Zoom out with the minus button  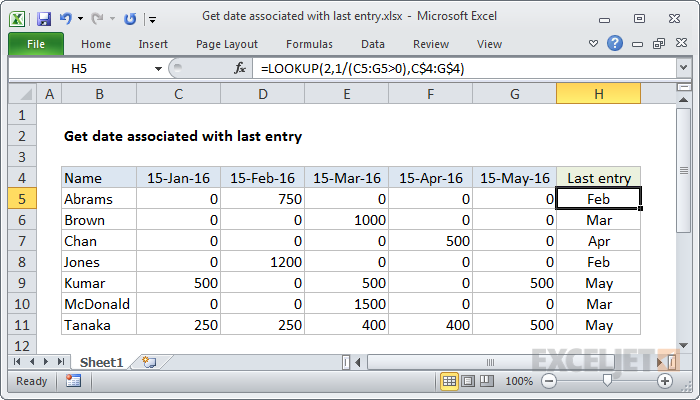[x=549, y=381]
